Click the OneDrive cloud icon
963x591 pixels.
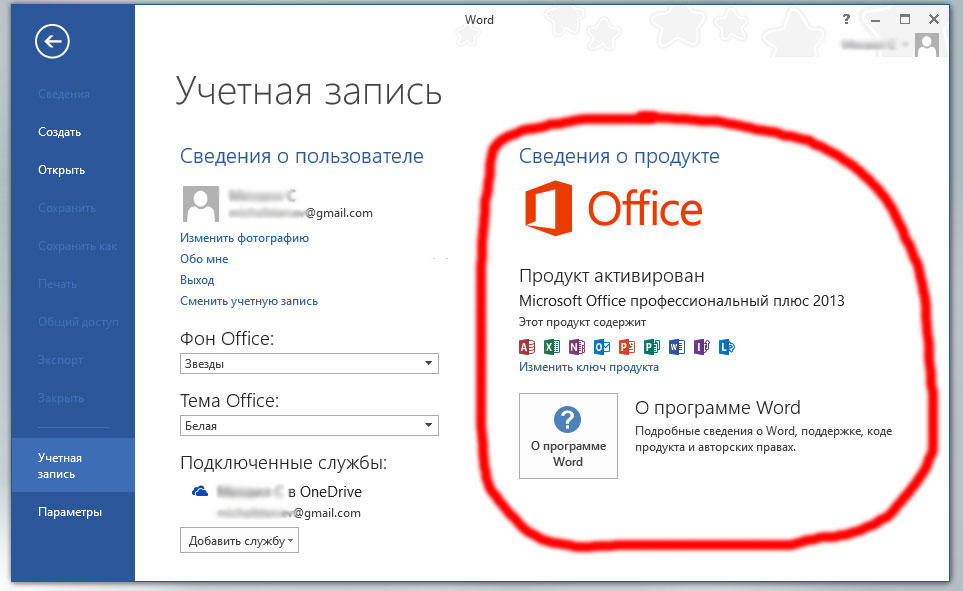(x=200, y=491)
